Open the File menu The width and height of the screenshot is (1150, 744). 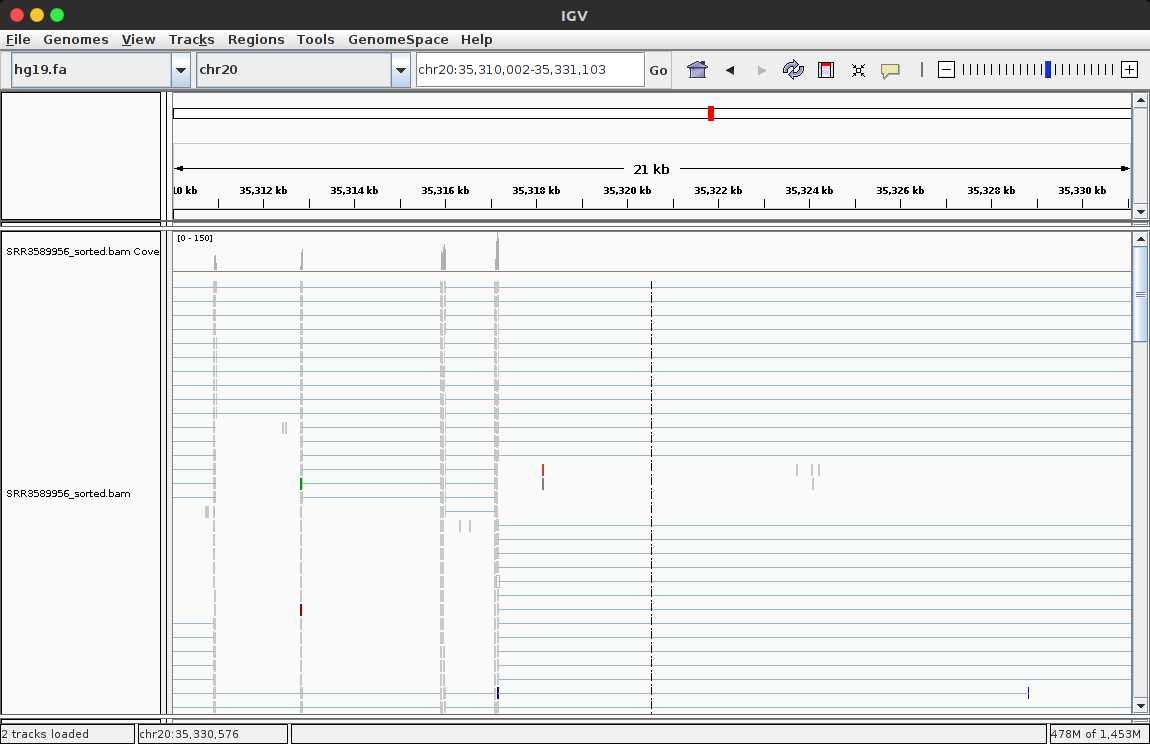click(18, 40)
